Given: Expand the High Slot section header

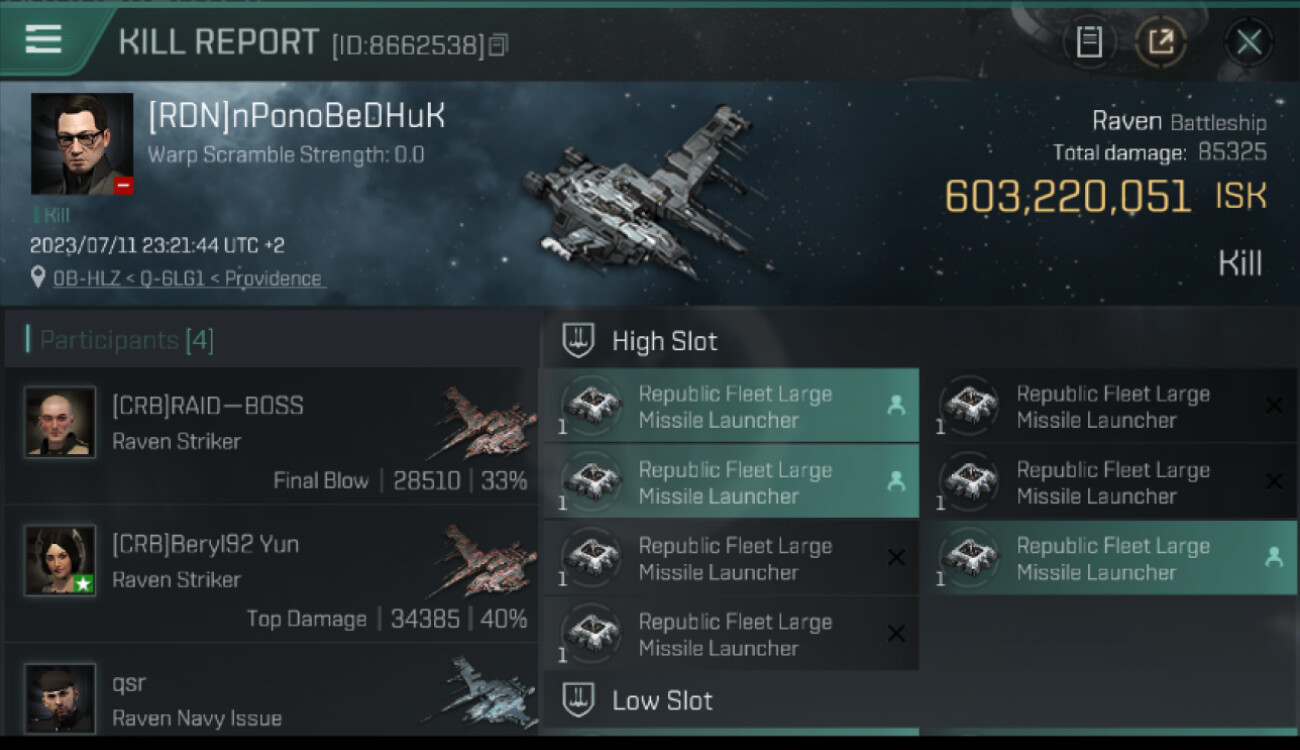Looking at the screenshot, I should [x=919, y=341].
